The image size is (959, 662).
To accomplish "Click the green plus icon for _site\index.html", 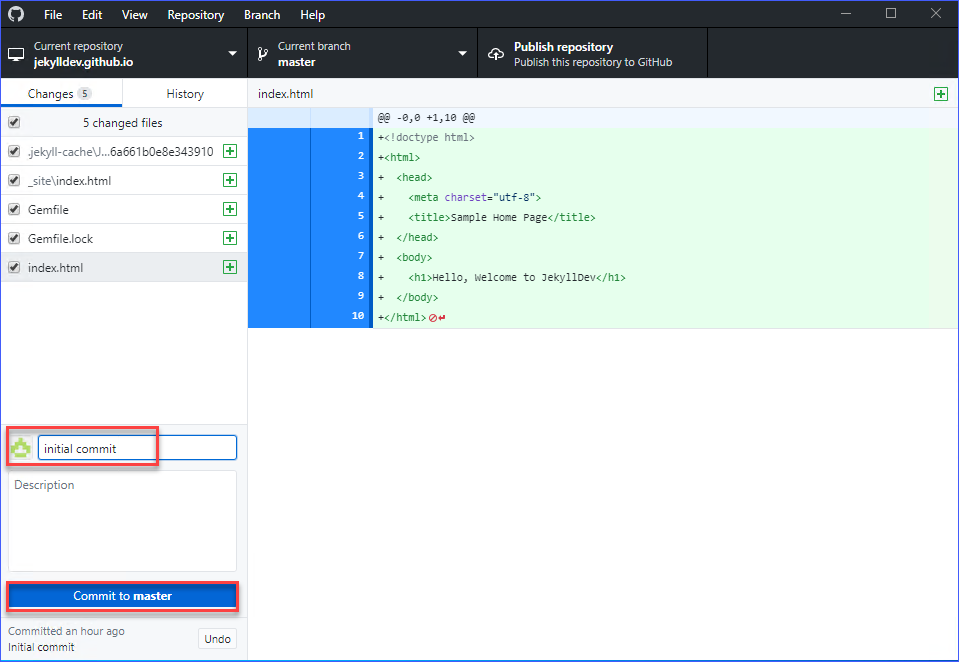I will click(x=230, y=180).
